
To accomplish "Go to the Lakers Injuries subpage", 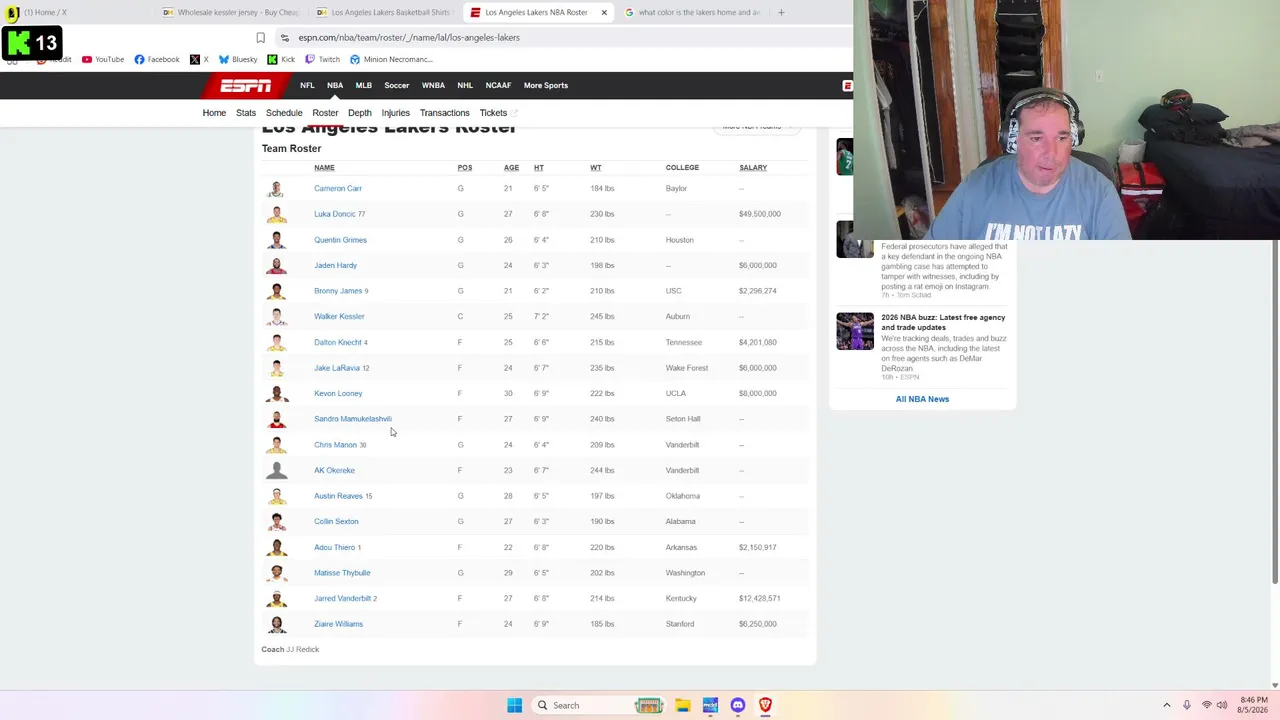I will pyautogui.click(x=396, y=113).
